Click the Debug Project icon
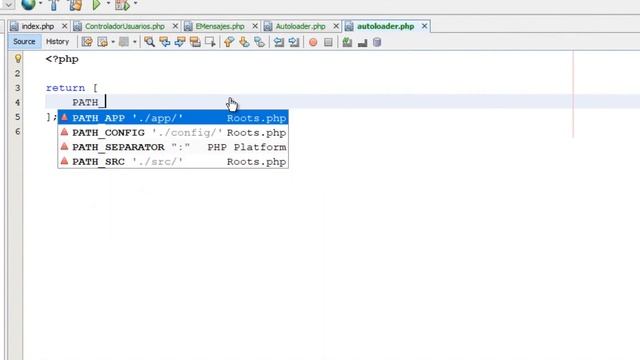The height and width of the screenshot is (360, 640). [x=122, y=5]
